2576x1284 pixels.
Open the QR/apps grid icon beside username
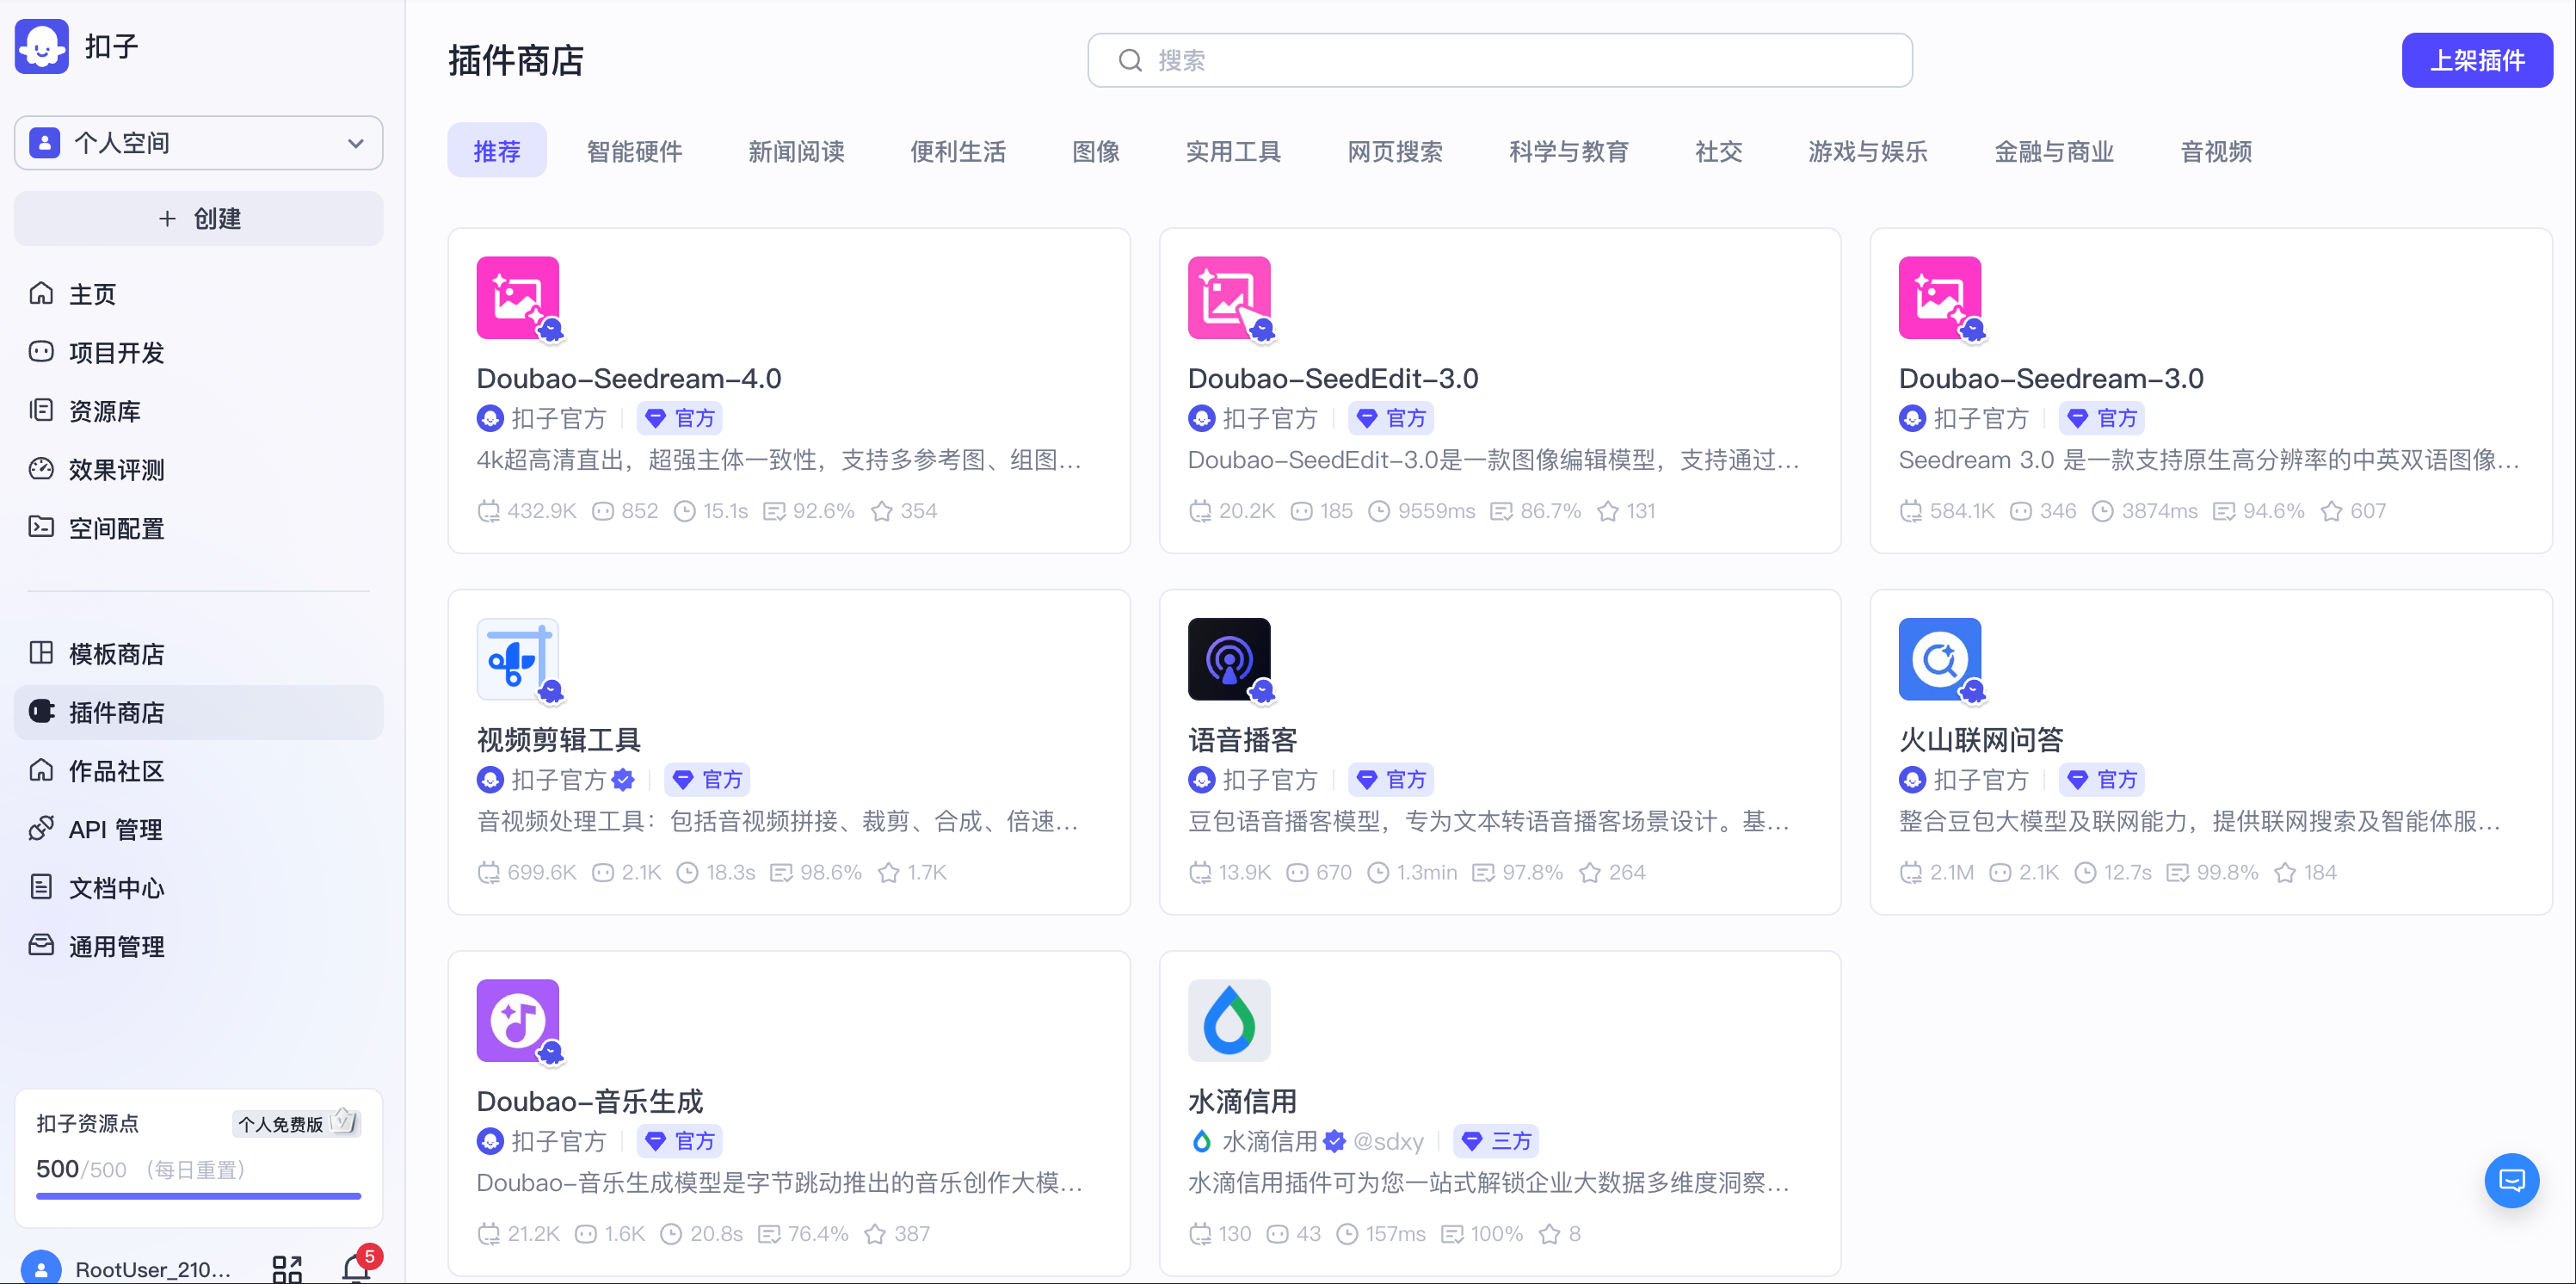[287, 1269]
